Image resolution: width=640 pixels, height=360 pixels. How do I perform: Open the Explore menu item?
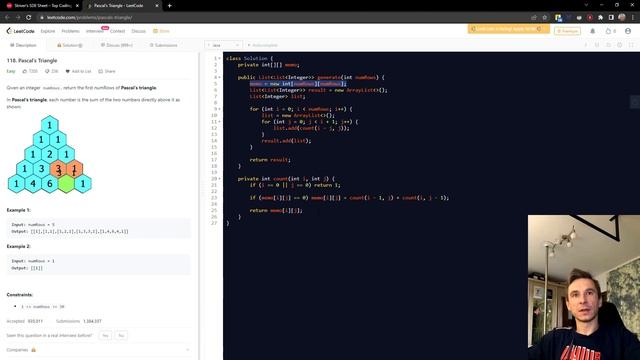[x=48, y=31]
